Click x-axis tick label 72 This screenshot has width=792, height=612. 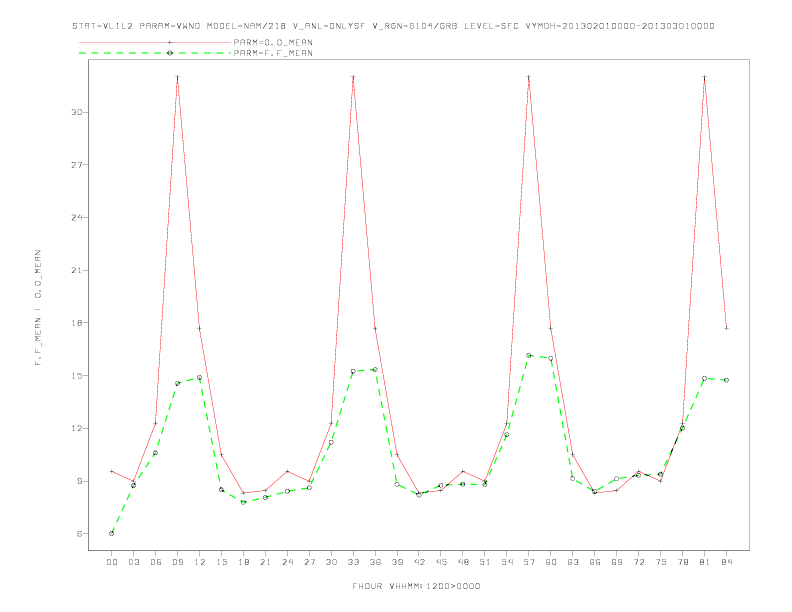tap(639, 562)
